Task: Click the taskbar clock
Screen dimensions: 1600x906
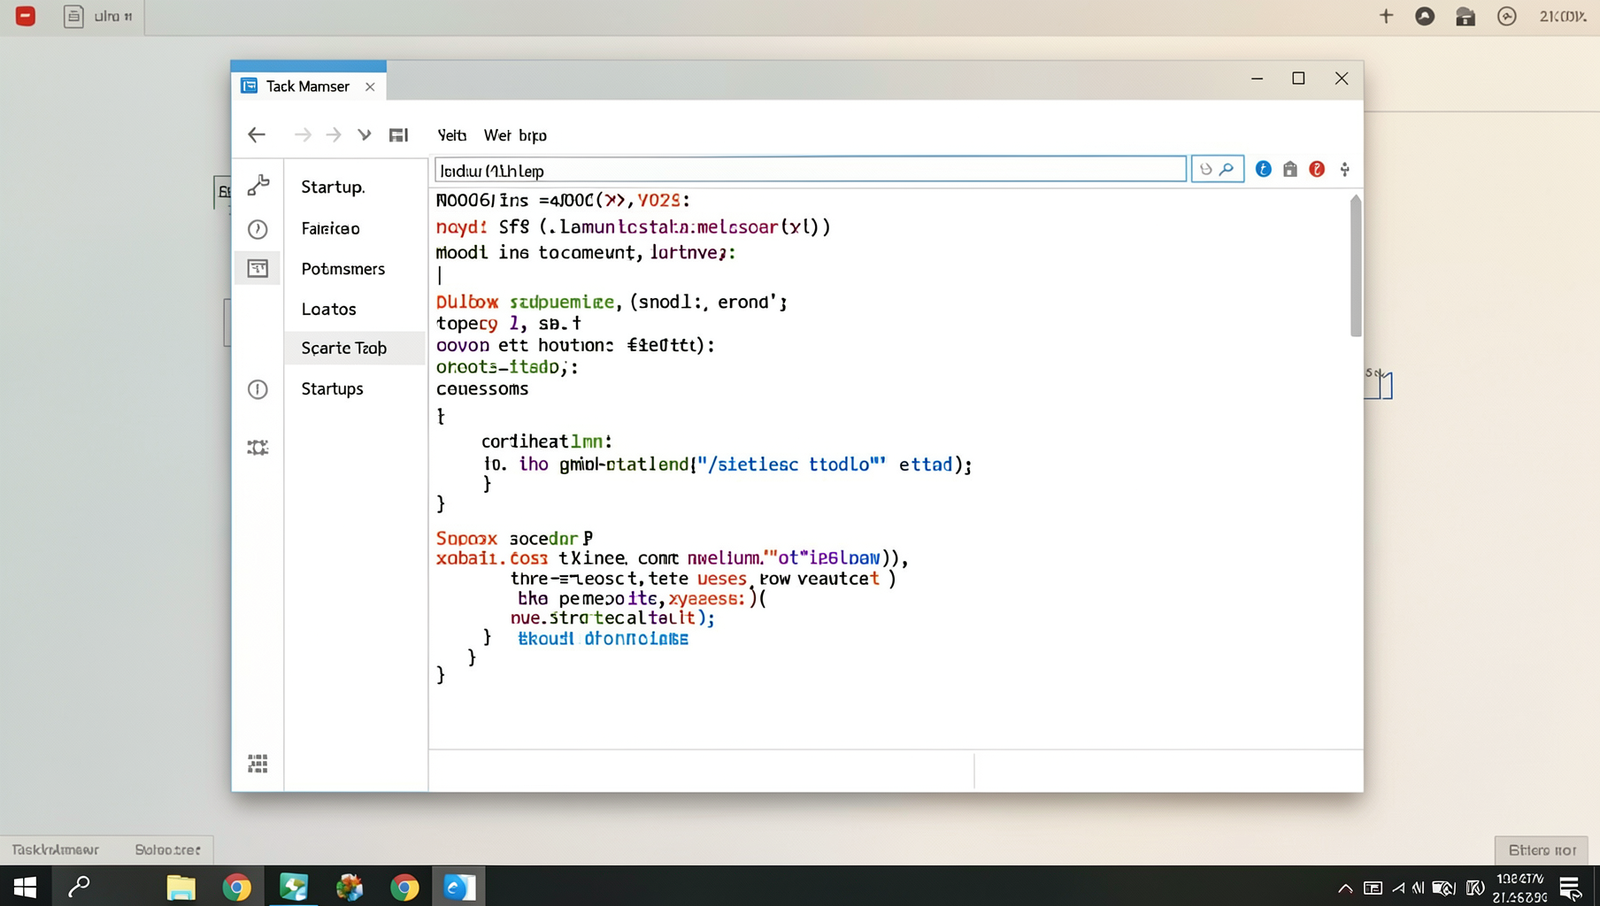Action: pyautogui.click(x=1520, y=888)
